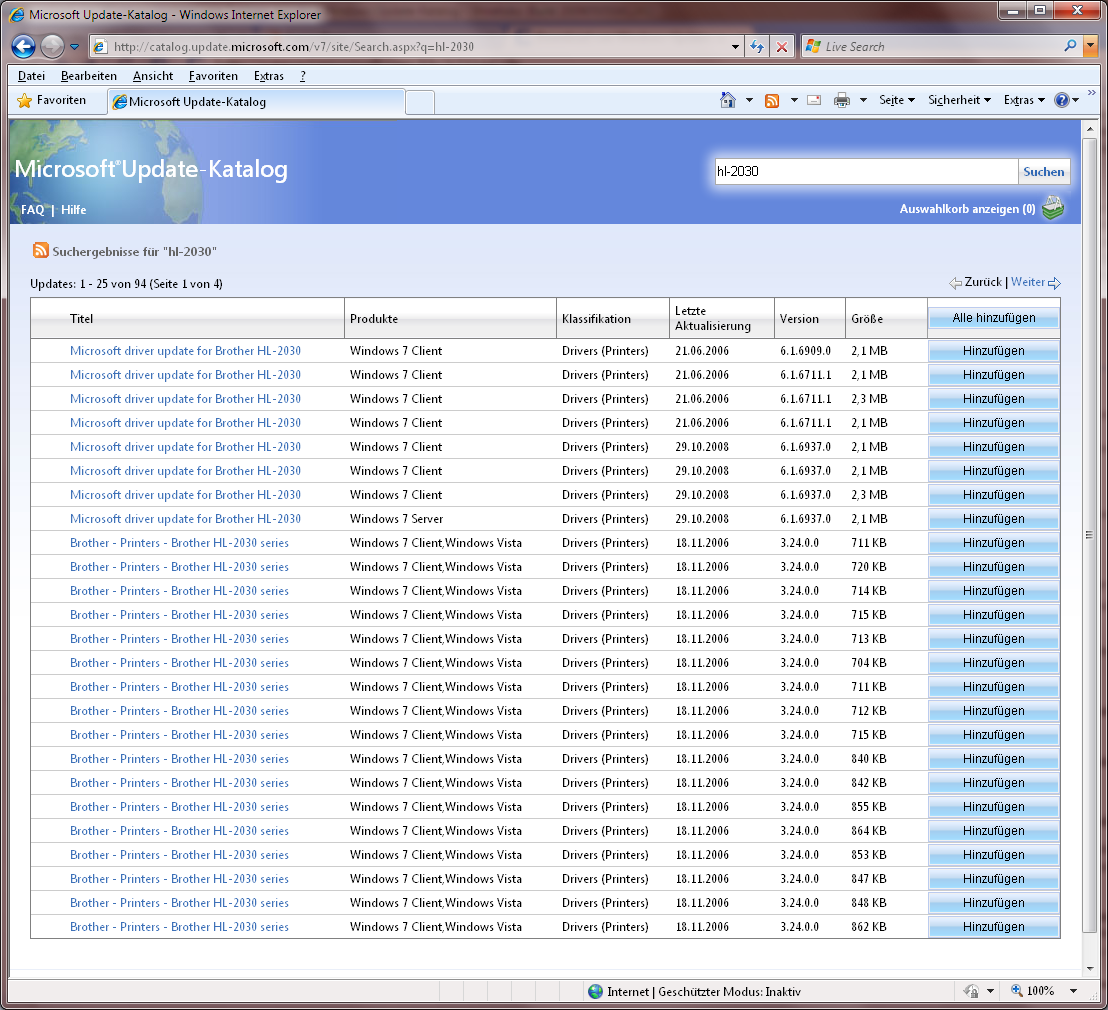This screenshot has height=1010, width=1108.
Task: Click the Internet zone globe icon
Action: (x=596, y=992)
